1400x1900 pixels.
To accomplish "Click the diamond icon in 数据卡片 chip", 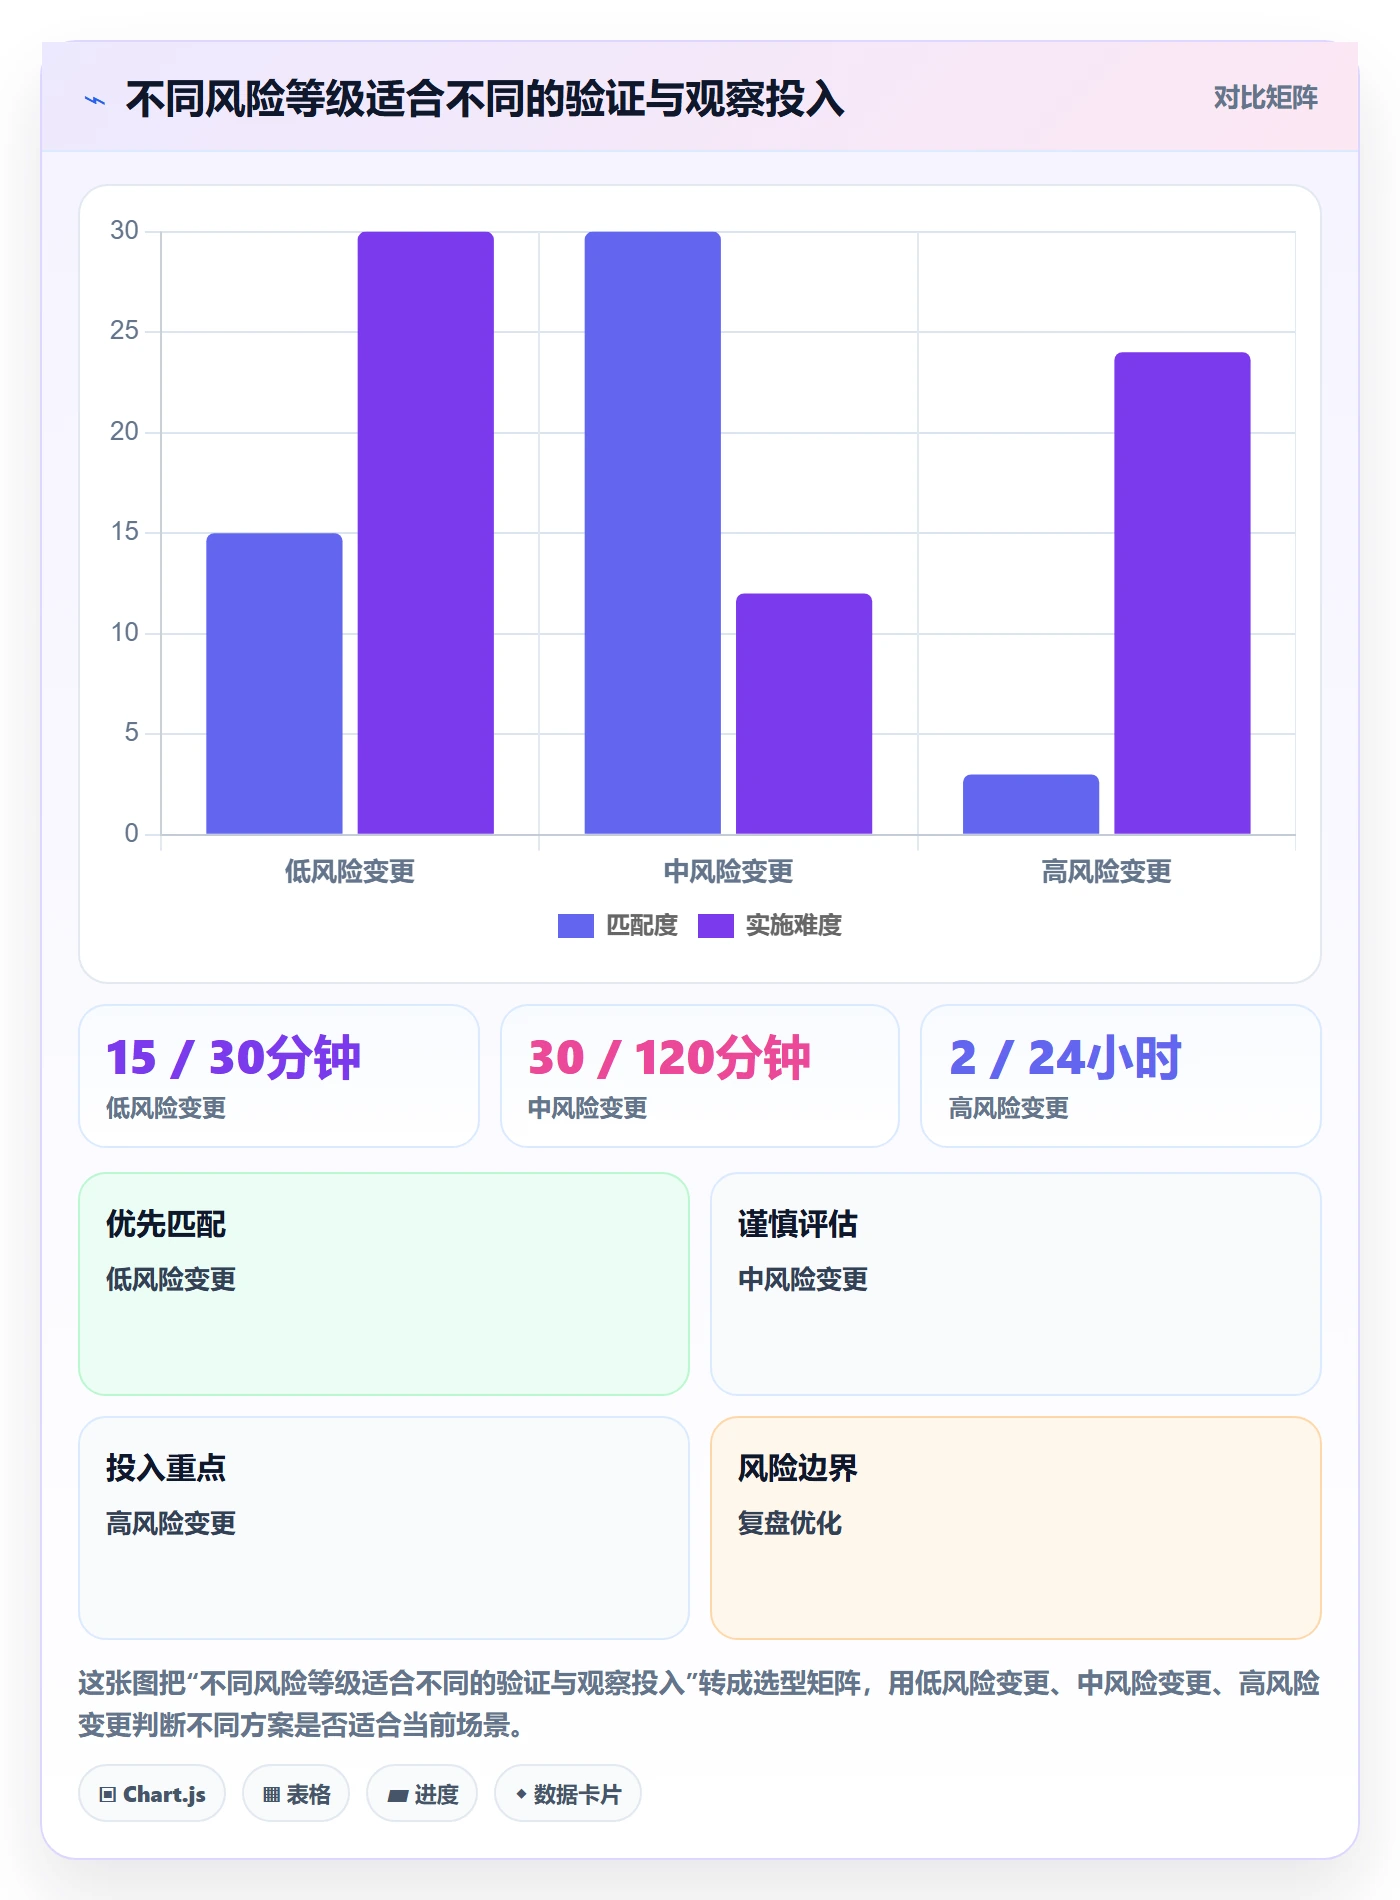I will tap(521, 1795).
